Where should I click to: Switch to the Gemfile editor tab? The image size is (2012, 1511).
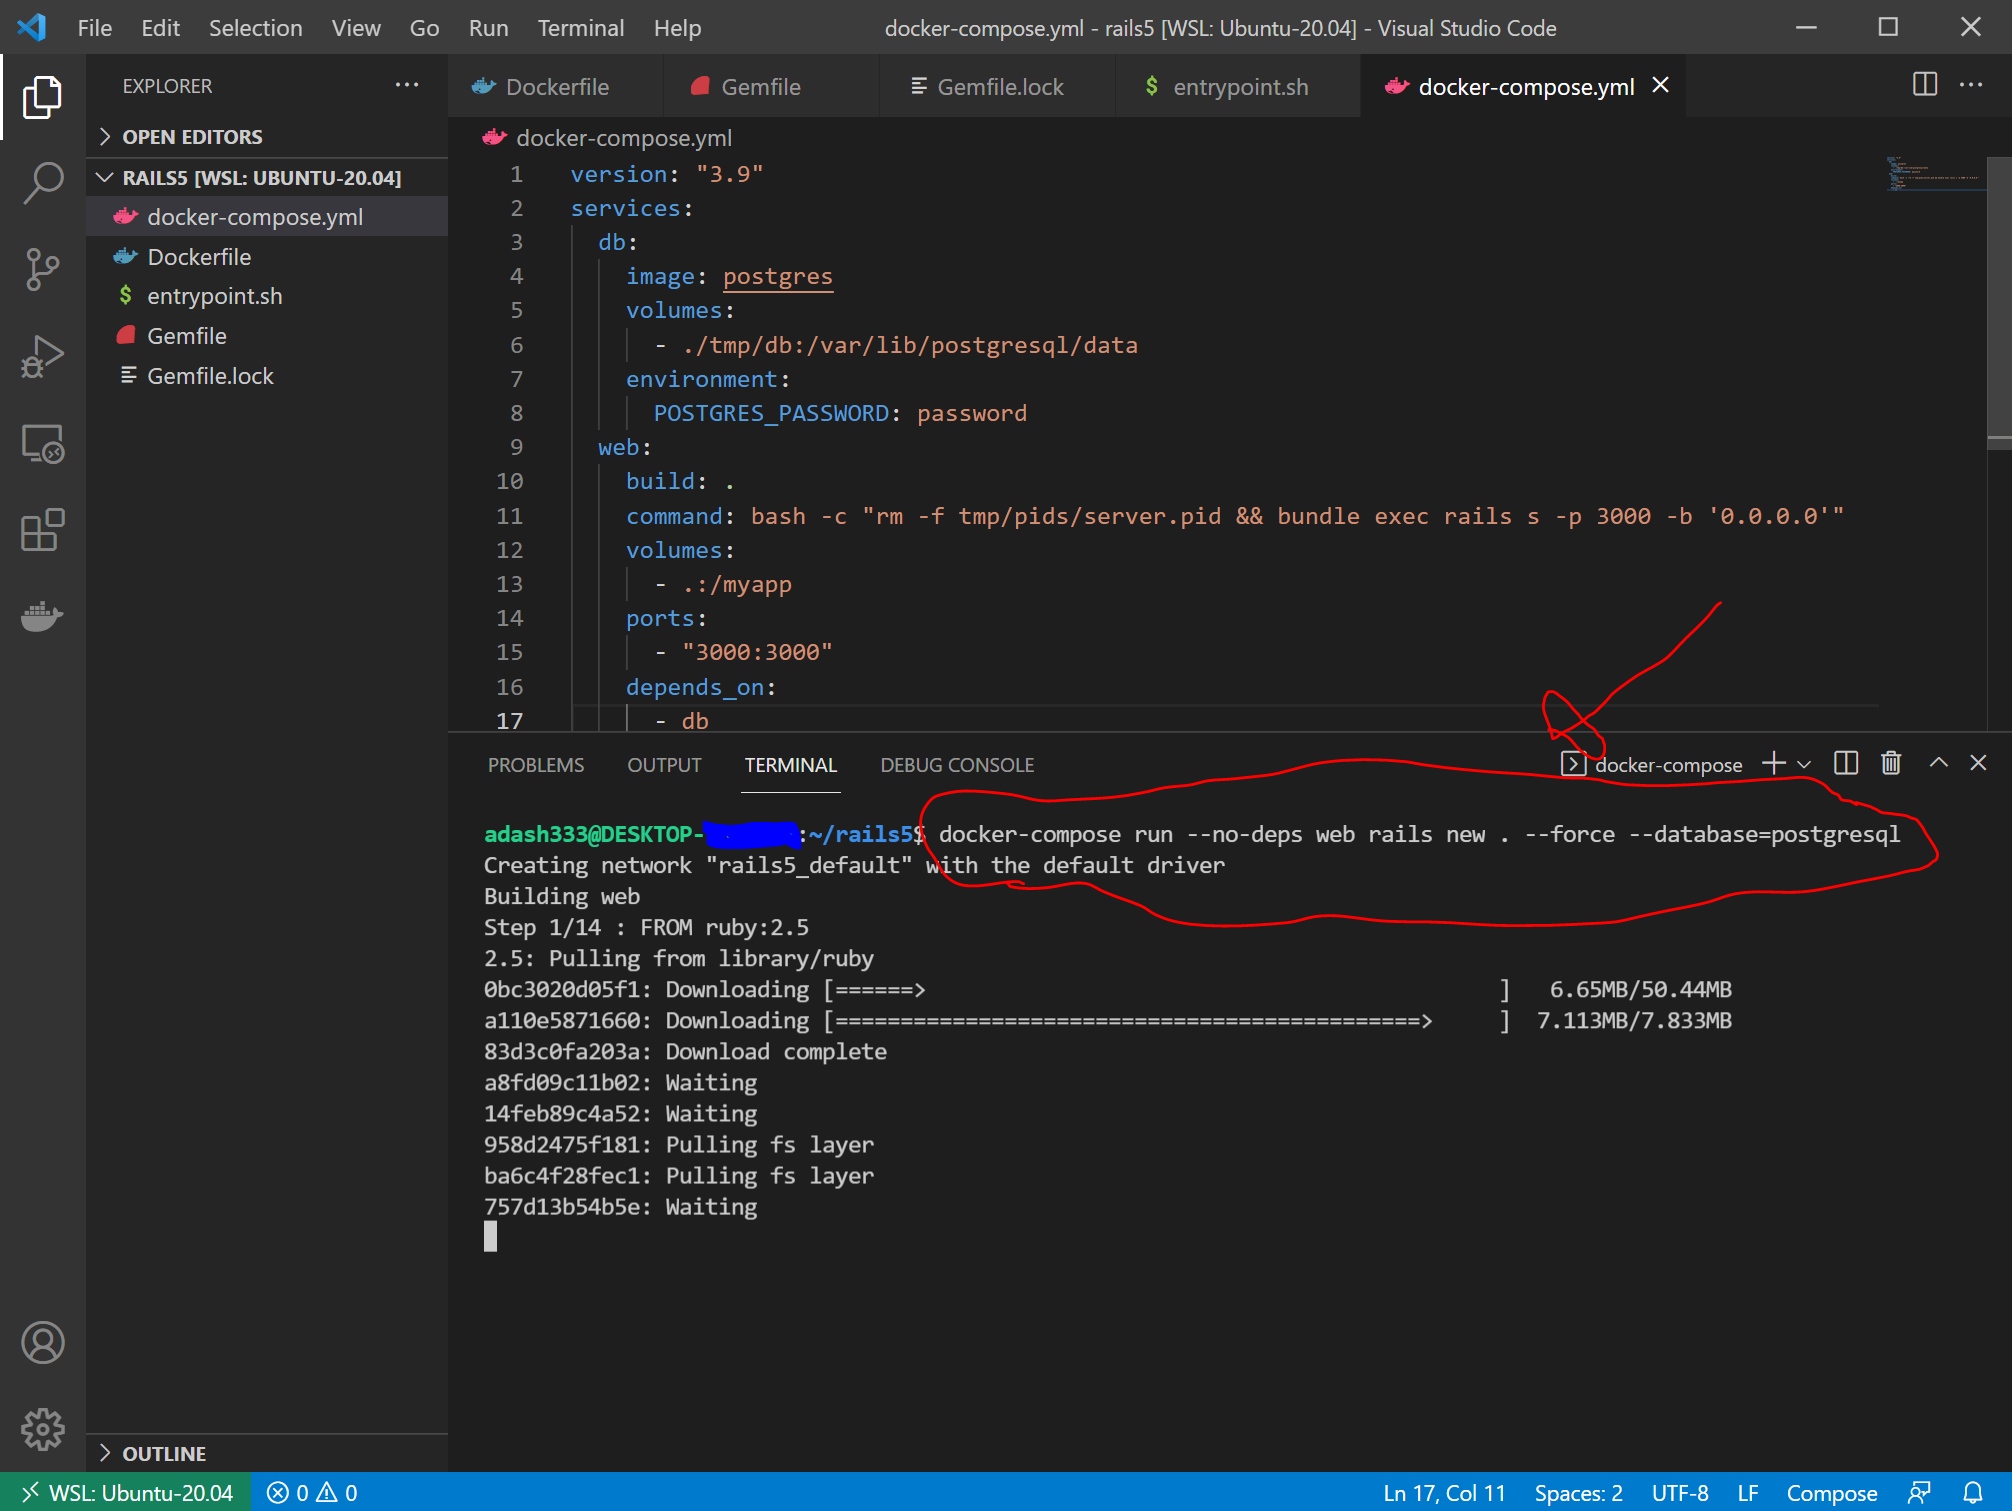click(771, 87)
